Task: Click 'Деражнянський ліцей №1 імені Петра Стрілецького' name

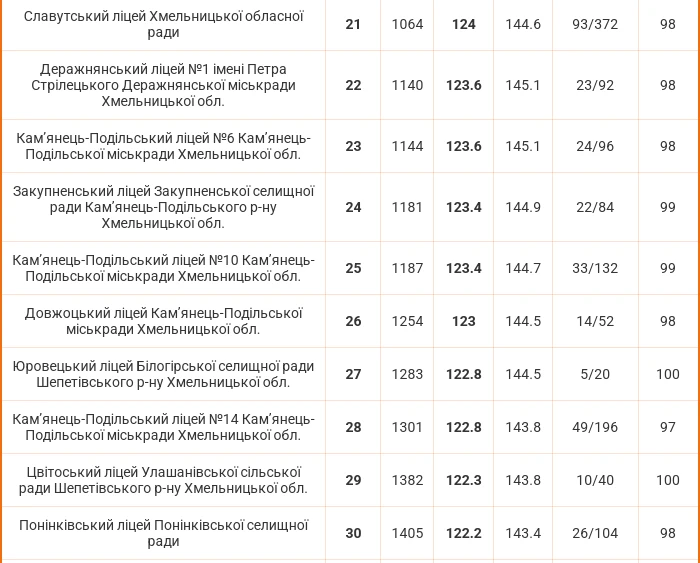Action: [x=163, y=85]
